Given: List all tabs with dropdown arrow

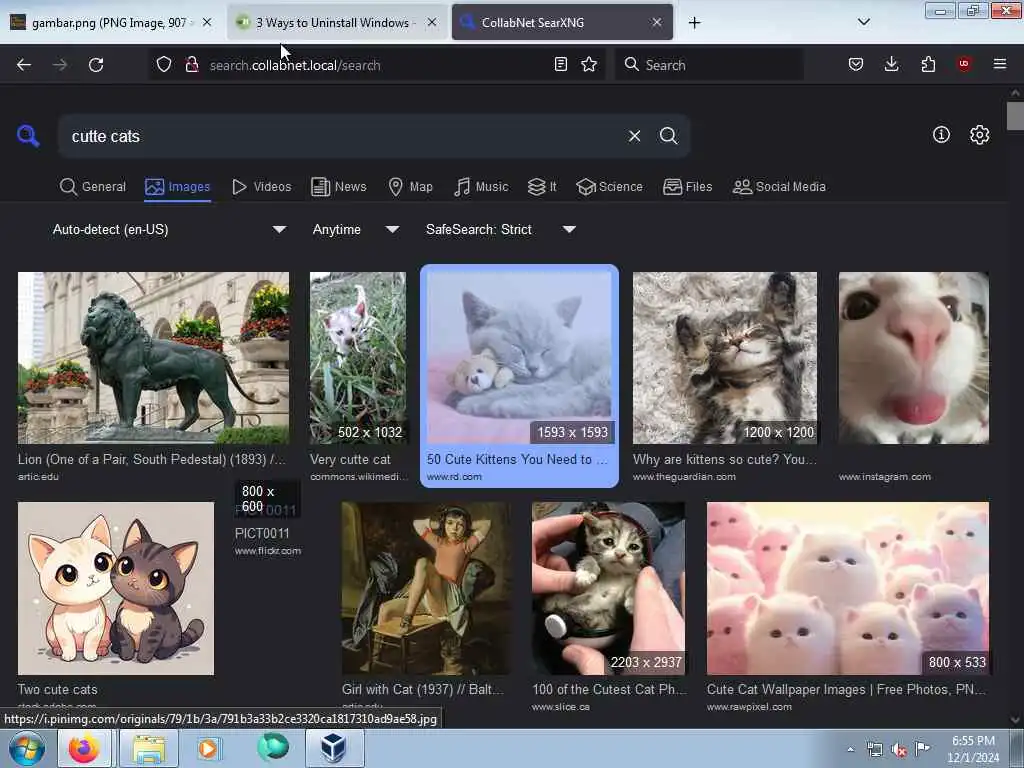Looking at the screenshot, I should click(x=863, y=22).
